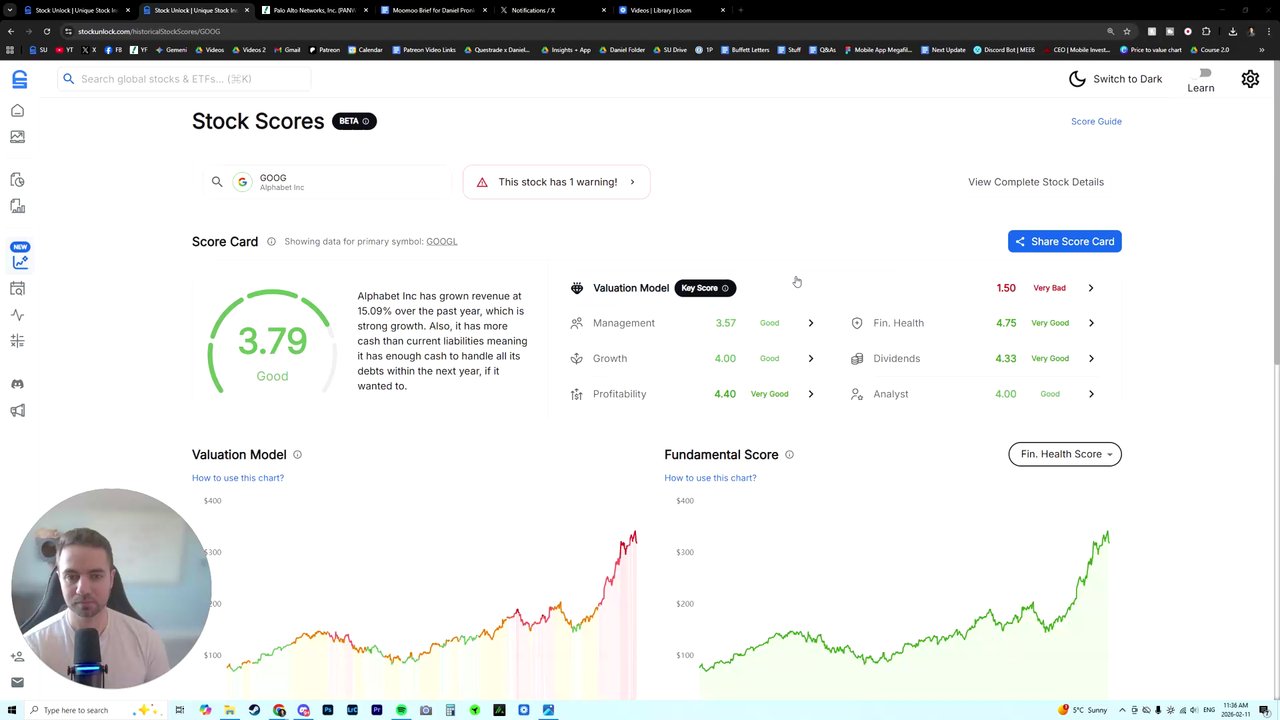This screenshot has height=720, width=1280.
Task: Open the megaphone announcements icon in sidebar
Action: tap(17, 411)
